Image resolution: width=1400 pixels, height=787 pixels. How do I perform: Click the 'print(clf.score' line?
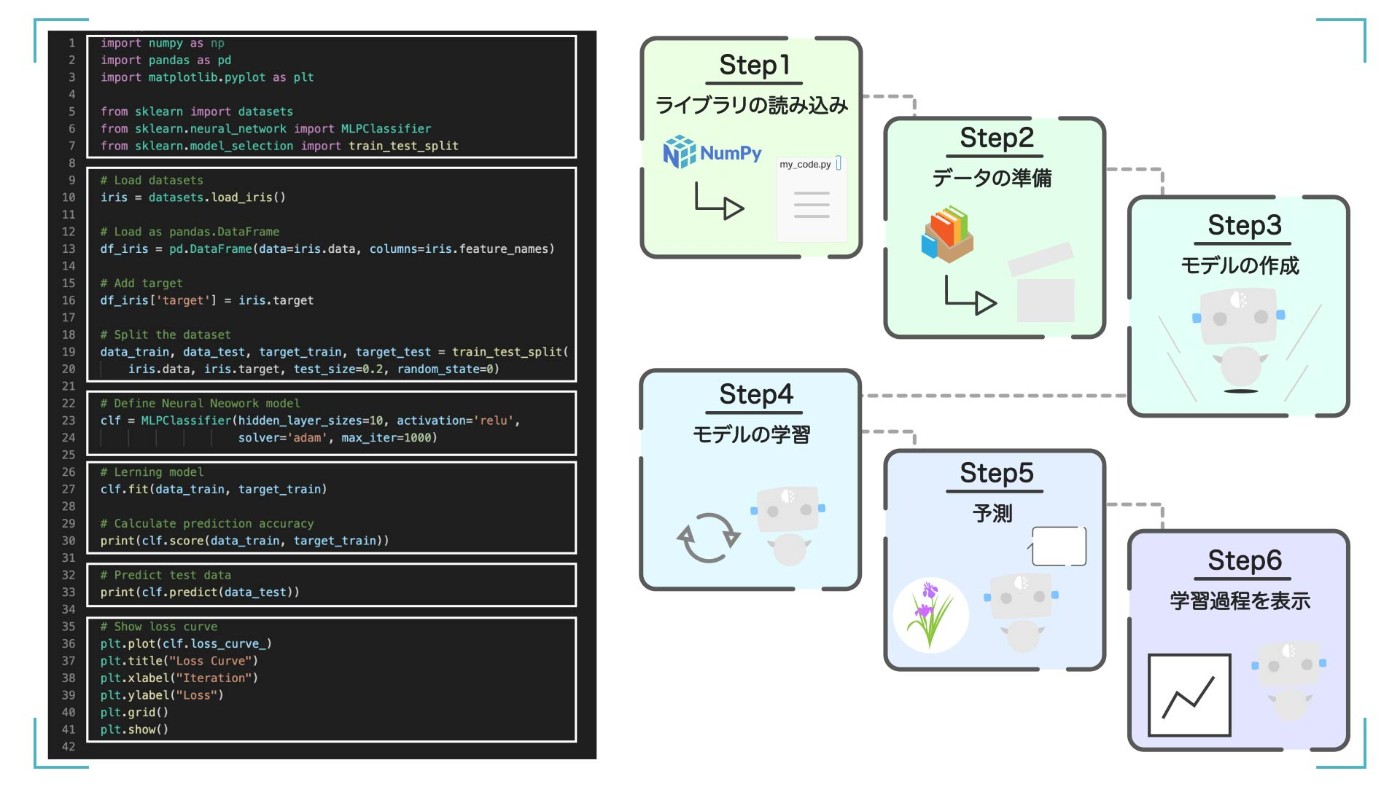click(245, 540)
